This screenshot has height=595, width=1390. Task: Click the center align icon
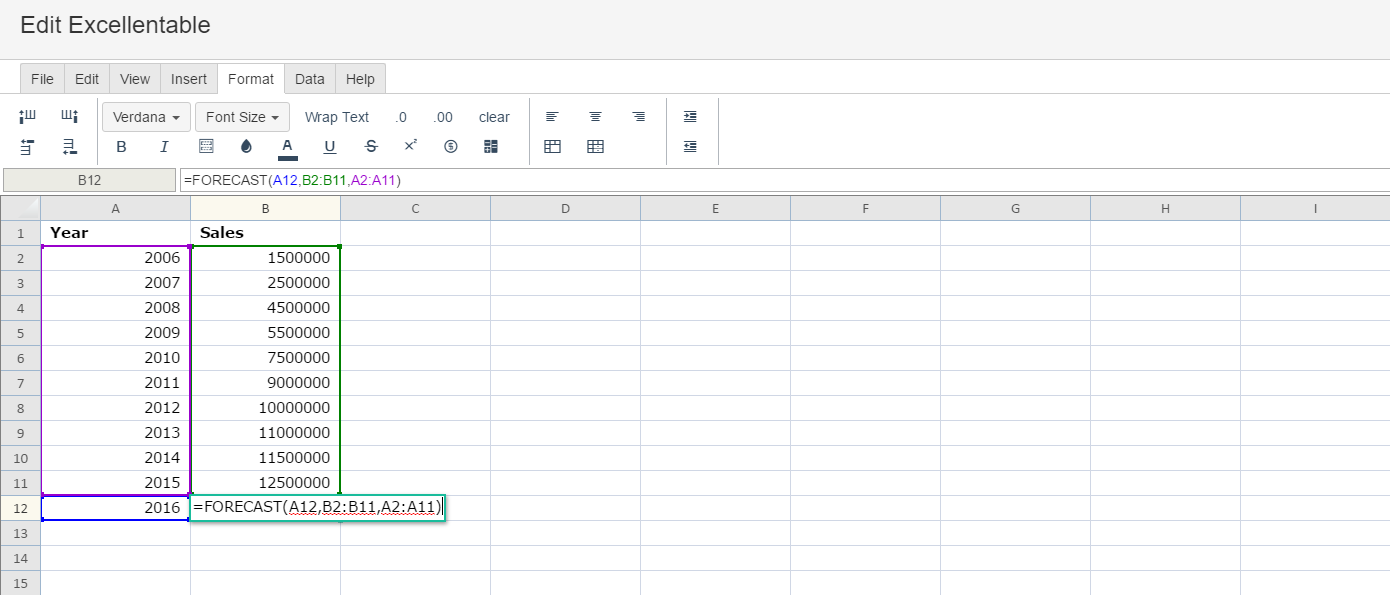595,117
